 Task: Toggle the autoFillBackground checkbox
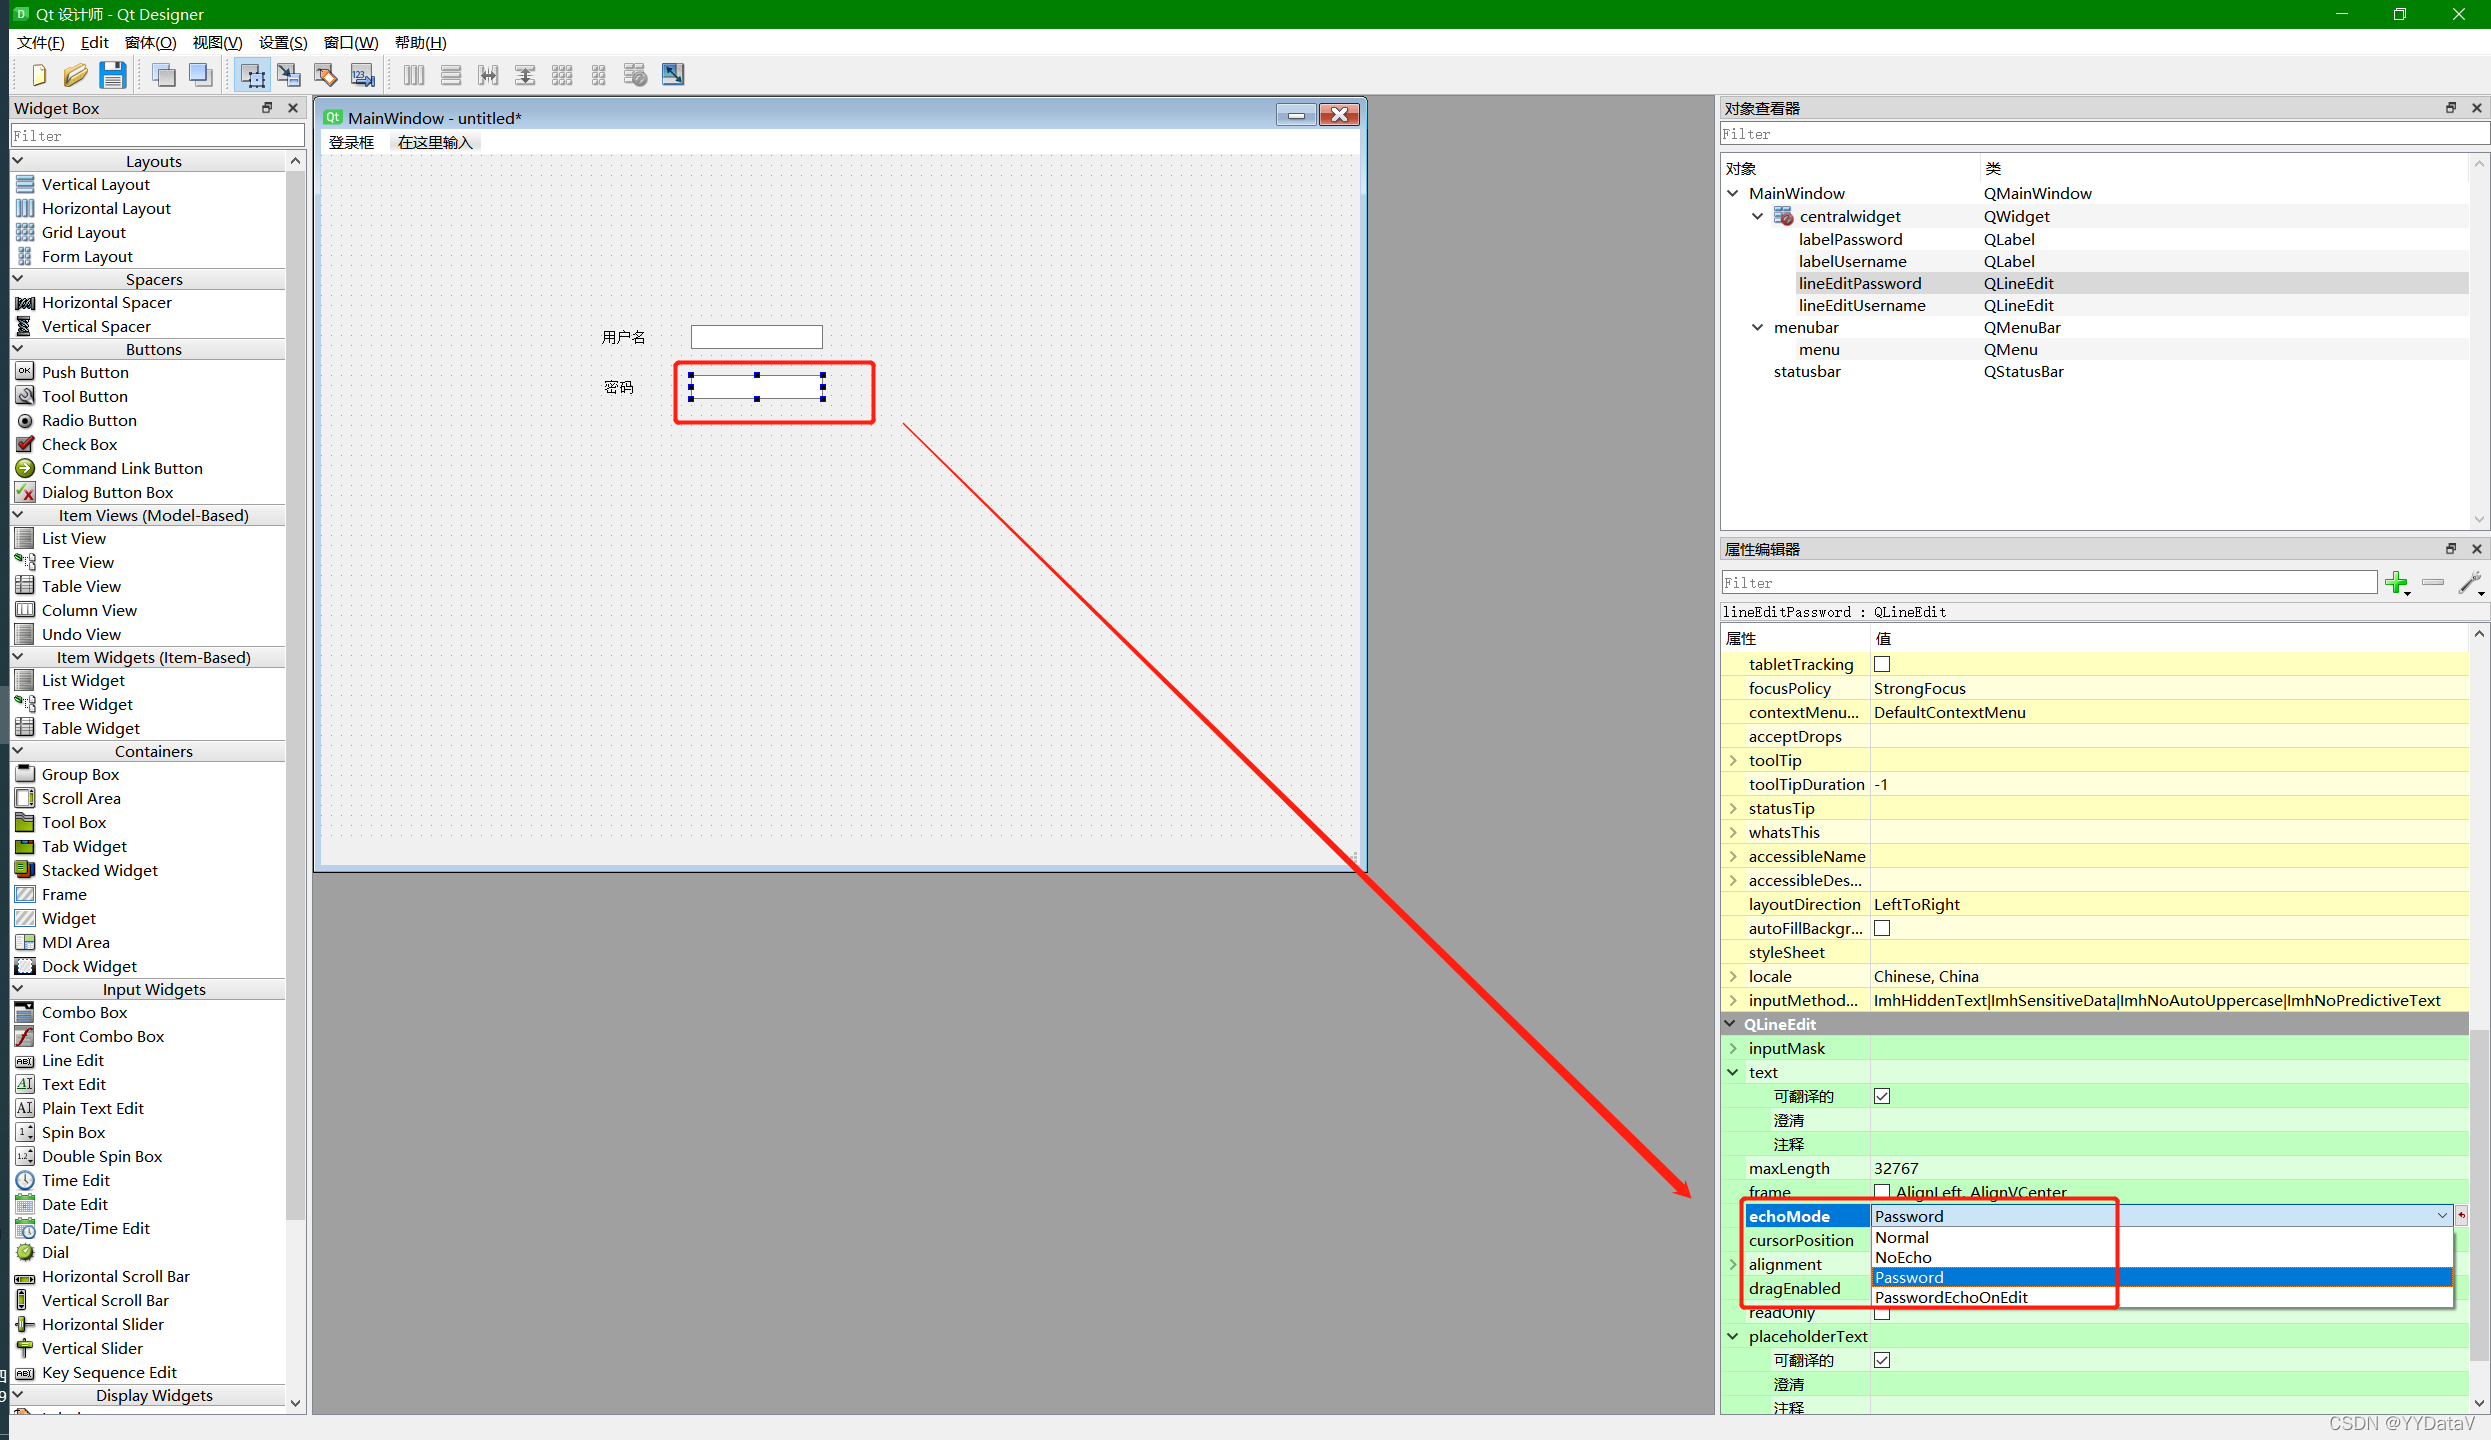[1882, 928]
